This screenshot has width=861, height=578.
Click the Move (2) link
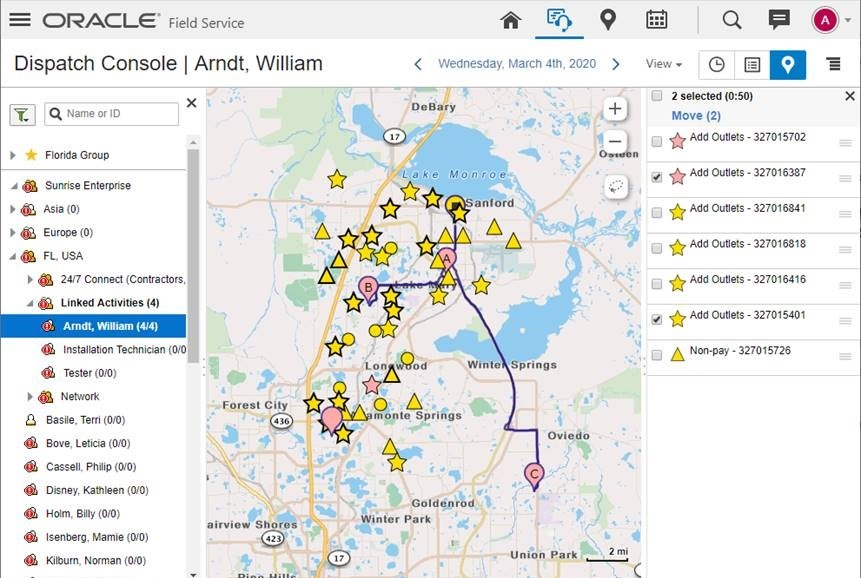696,116
